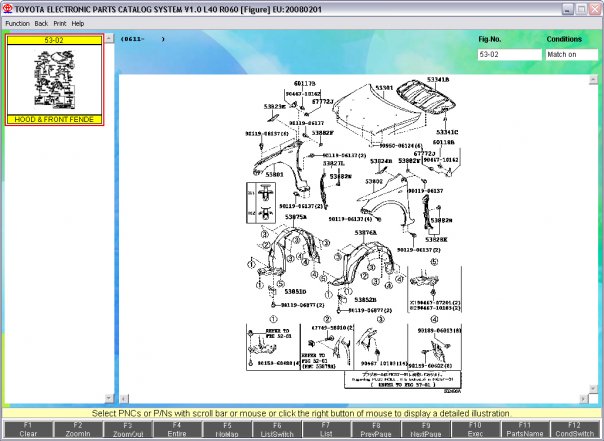Select the 53-02 Hood & Front Fender thumbnail
The image size is (604, 441).
point(53,80)
